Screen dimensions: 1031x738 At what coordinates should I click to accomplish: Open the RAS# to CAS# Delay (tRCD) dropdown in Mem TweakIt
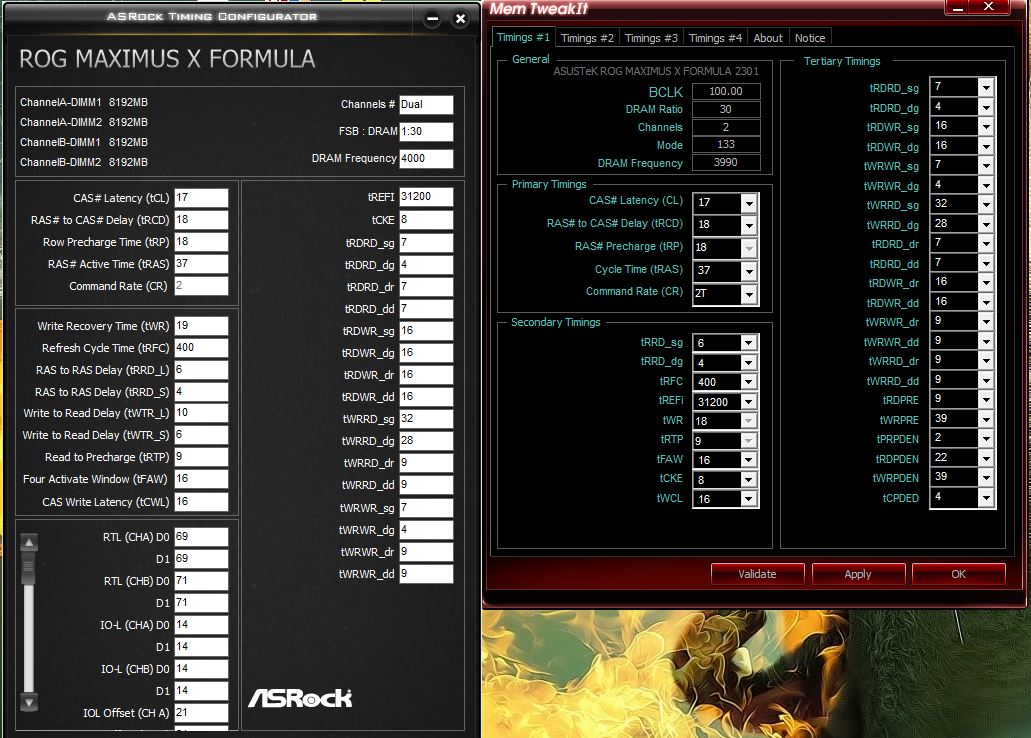(x=749, y=226)
